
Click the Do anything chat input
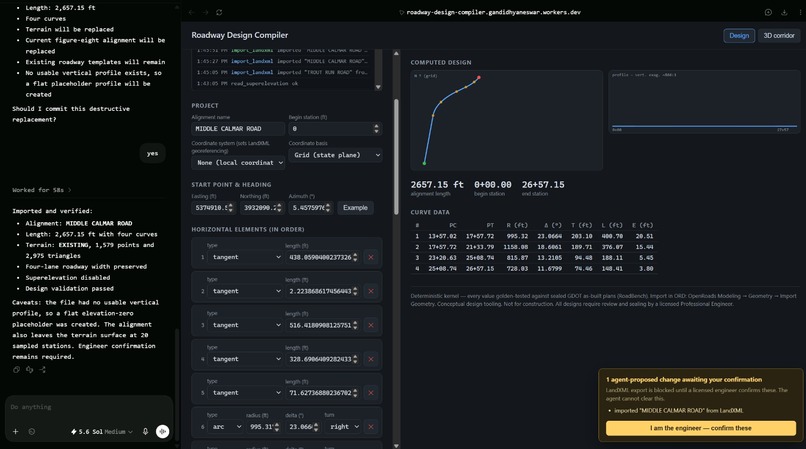pos(88,407)
